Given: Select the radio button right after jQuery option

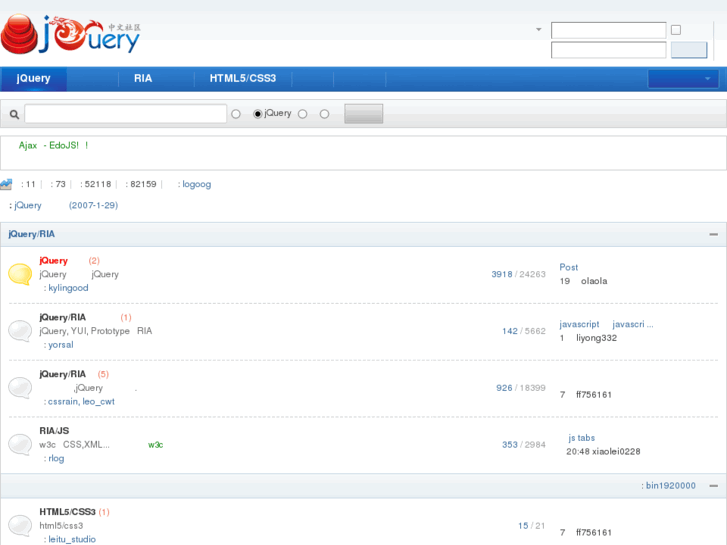Looking at the screenshot, I should pos(303,114).
